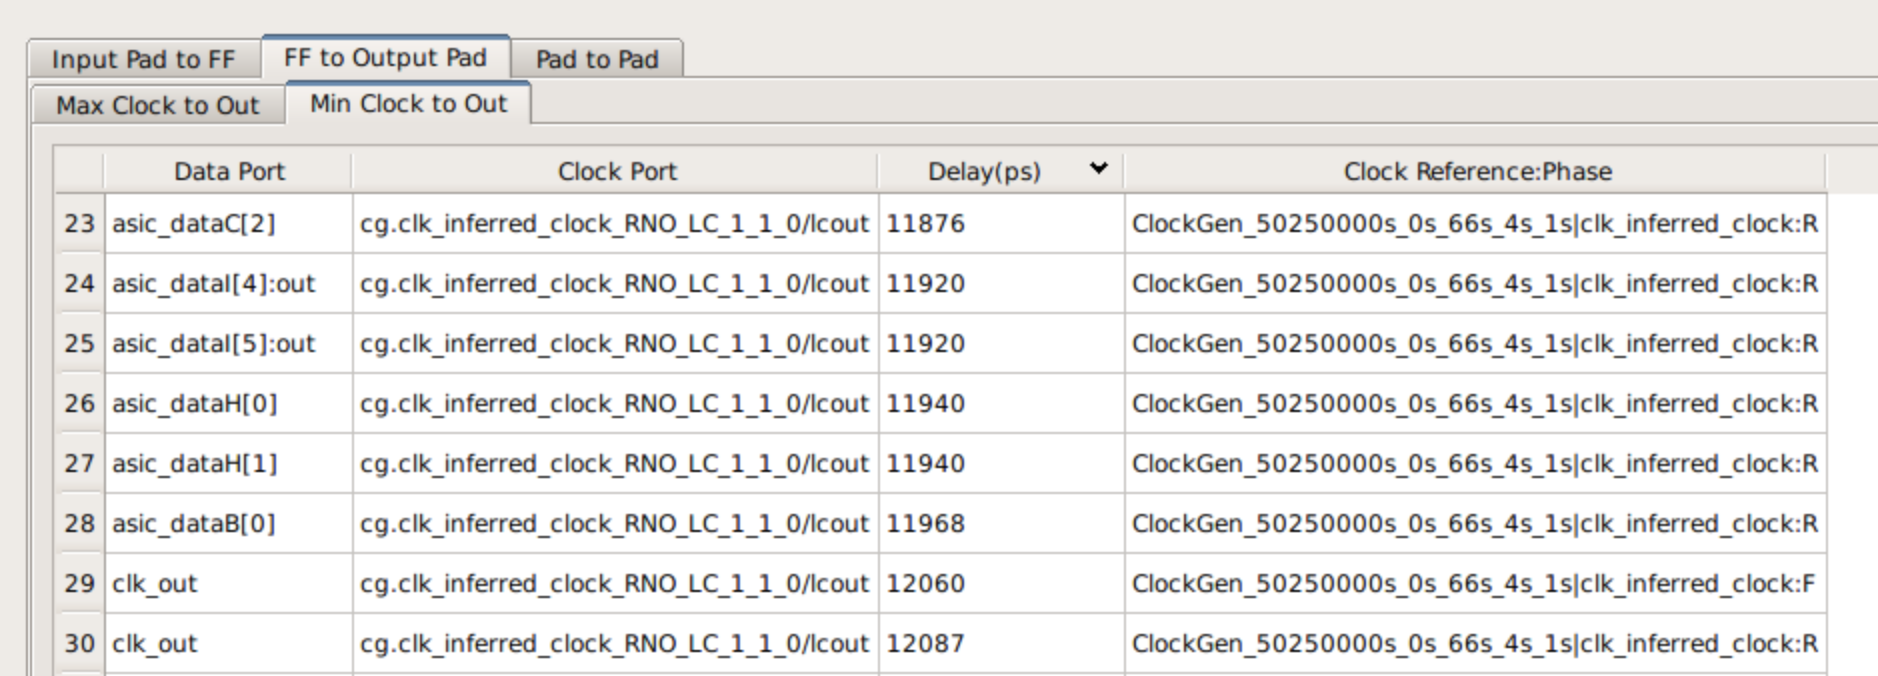This screenshot has height=676, width=1878.
Task: Click the asic_dataI[4]:out cell
Action: click(x=229, y=283)
